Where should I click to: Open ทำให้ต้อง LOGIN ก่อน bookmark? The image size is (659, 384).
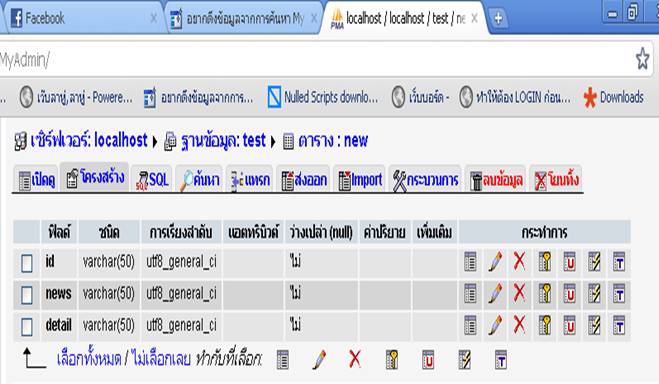coord(515,97)
